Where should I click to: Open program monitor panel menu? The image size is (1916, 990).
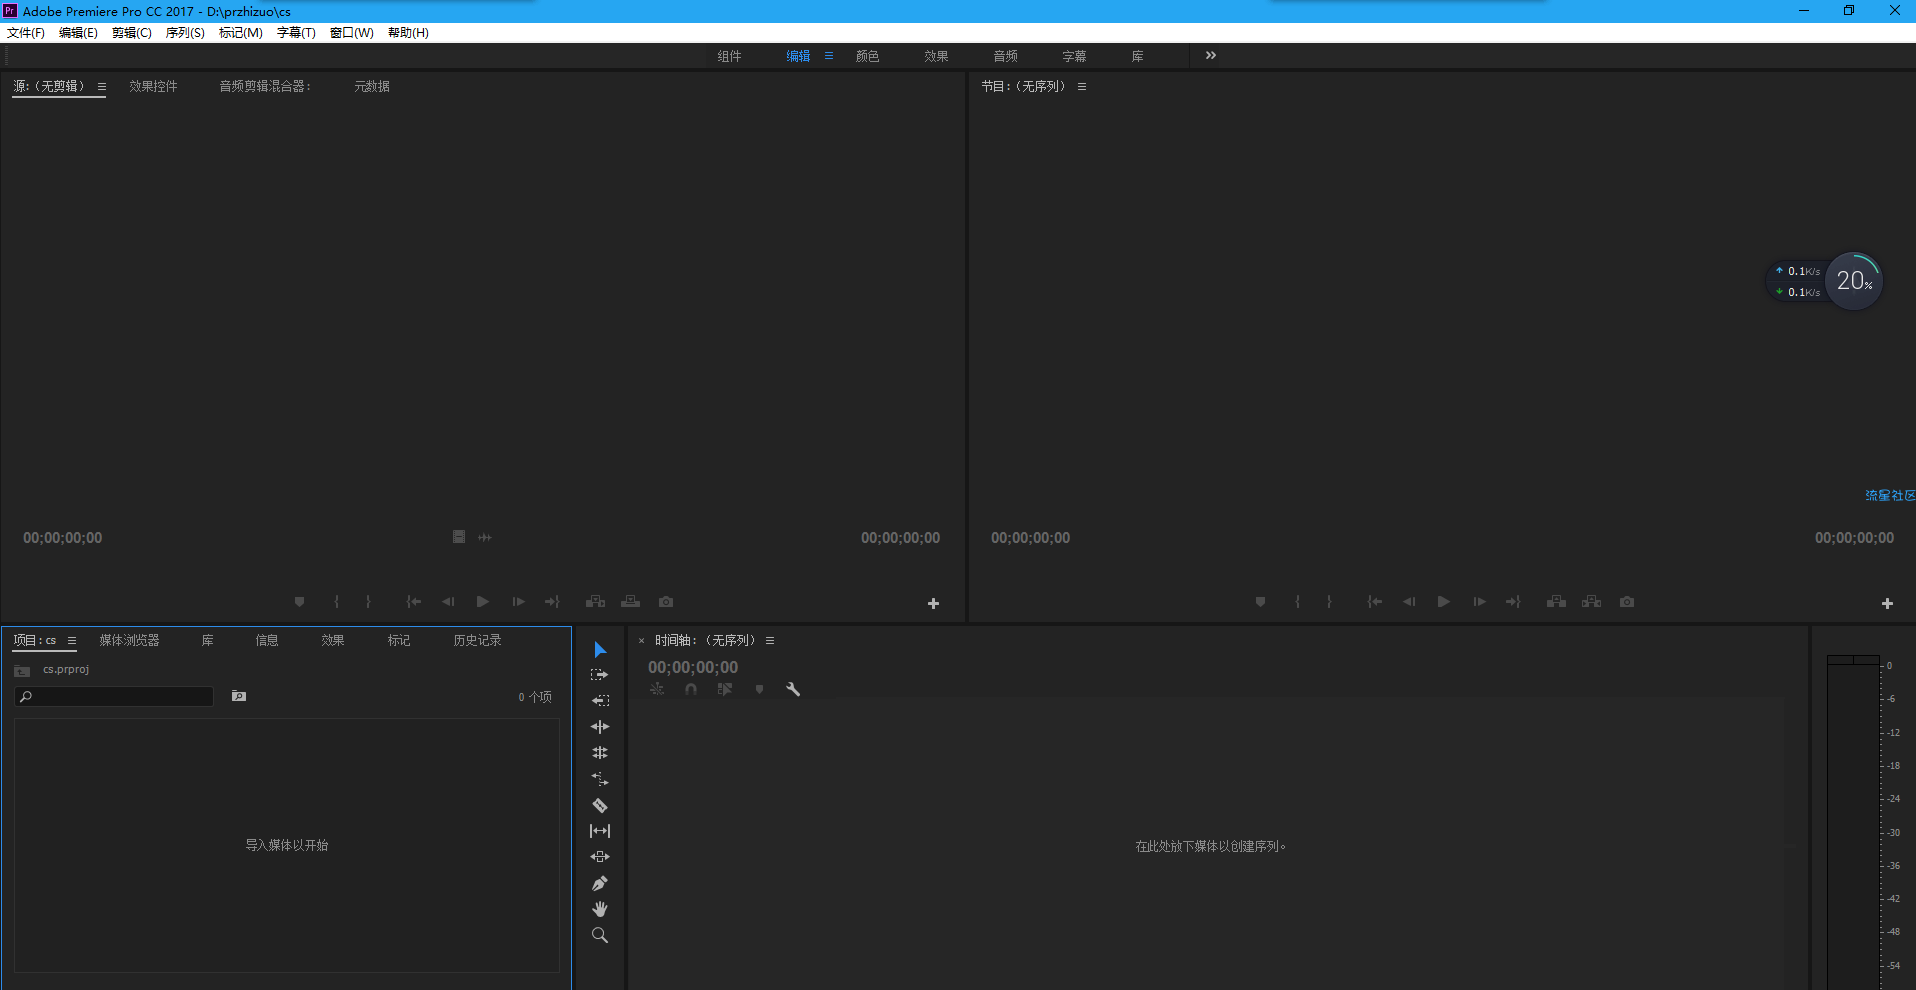(x=1082, y=87)
